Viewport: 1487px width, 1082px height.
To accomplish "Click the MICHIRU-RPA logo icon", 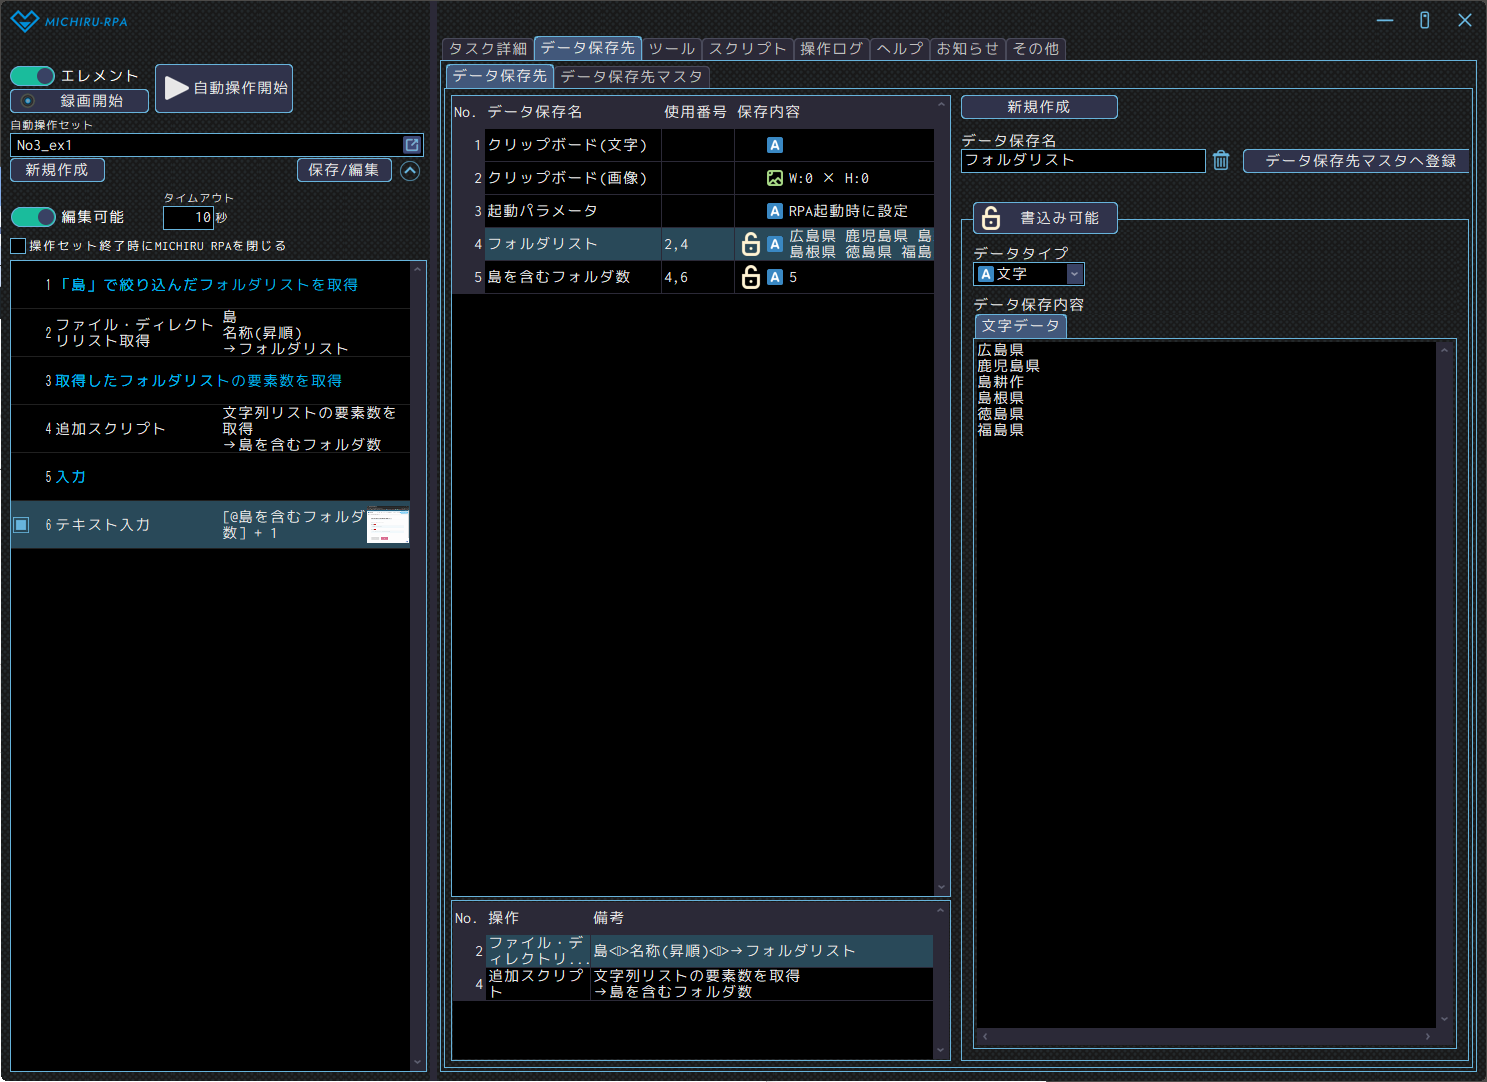I will (24, 21).
